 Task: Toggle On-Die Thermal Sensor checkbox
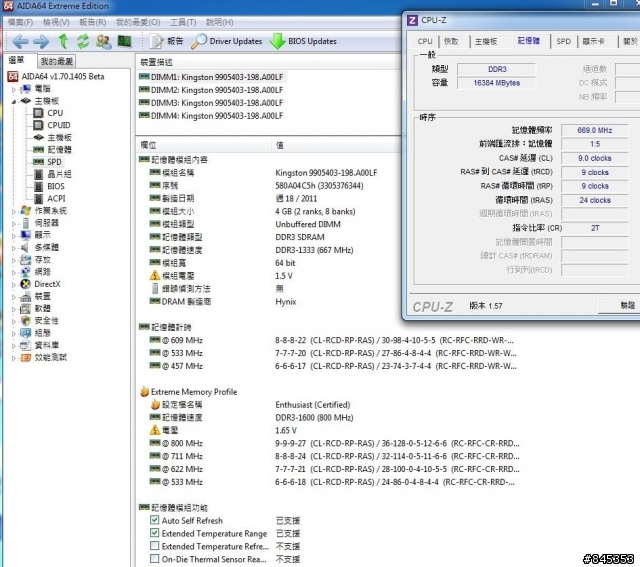click(x=154, y=558)
